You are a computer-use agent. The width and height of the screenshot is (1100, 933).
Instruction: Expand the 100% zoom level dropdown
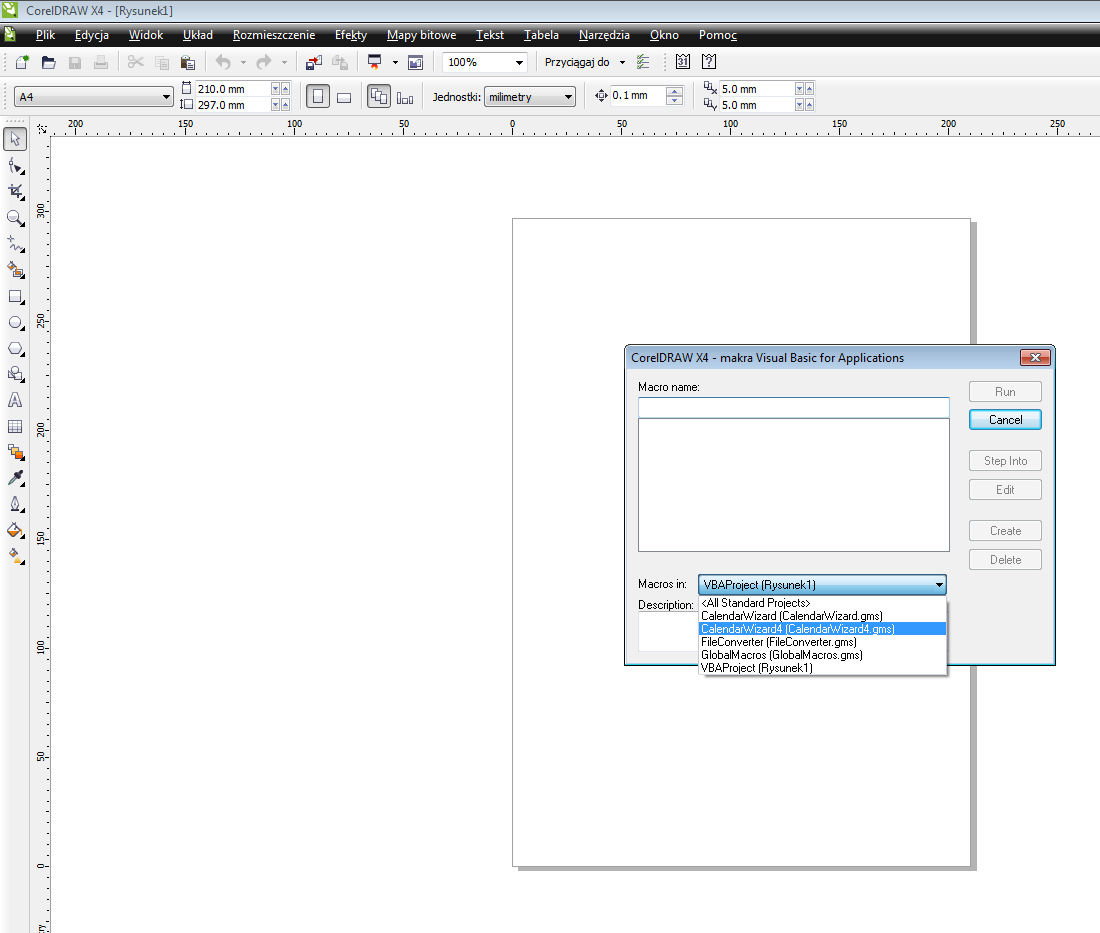[x=519, y=62]
